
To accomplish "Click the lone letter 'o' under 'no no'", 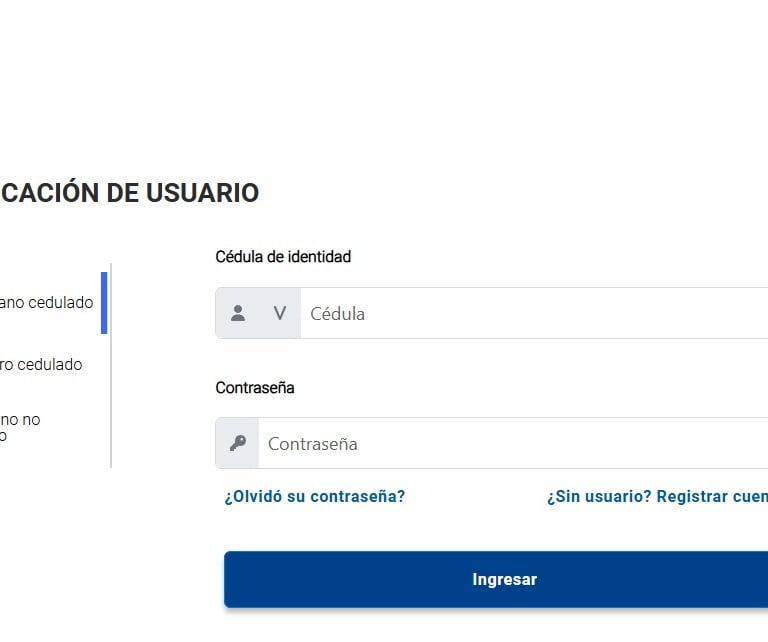I will coord(3,436).
